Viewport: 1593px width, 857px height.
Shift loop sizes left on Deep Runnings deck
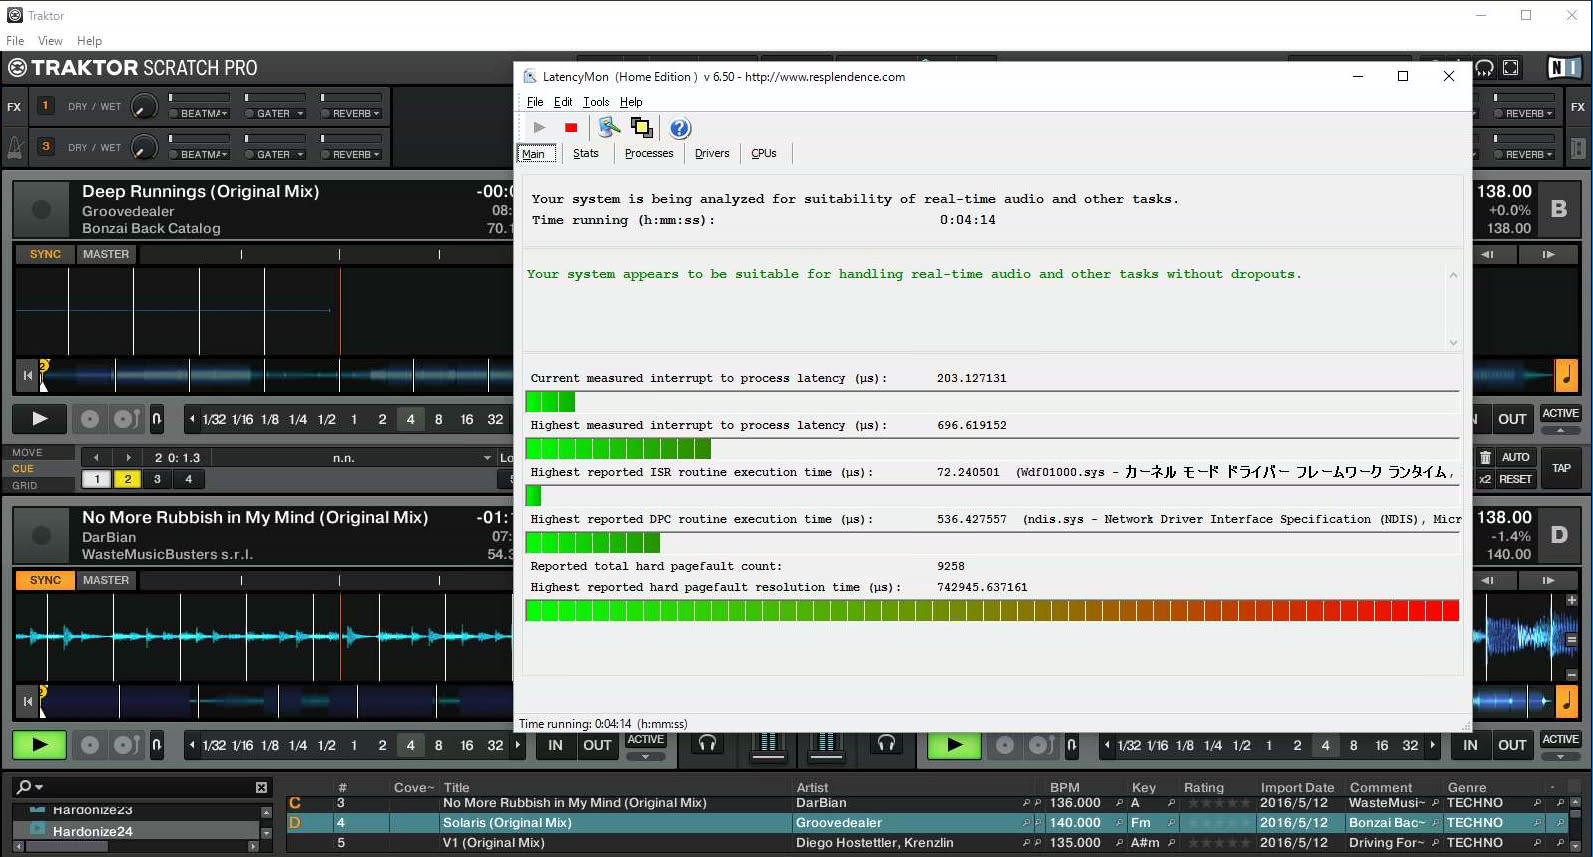(x=192, y=419)
